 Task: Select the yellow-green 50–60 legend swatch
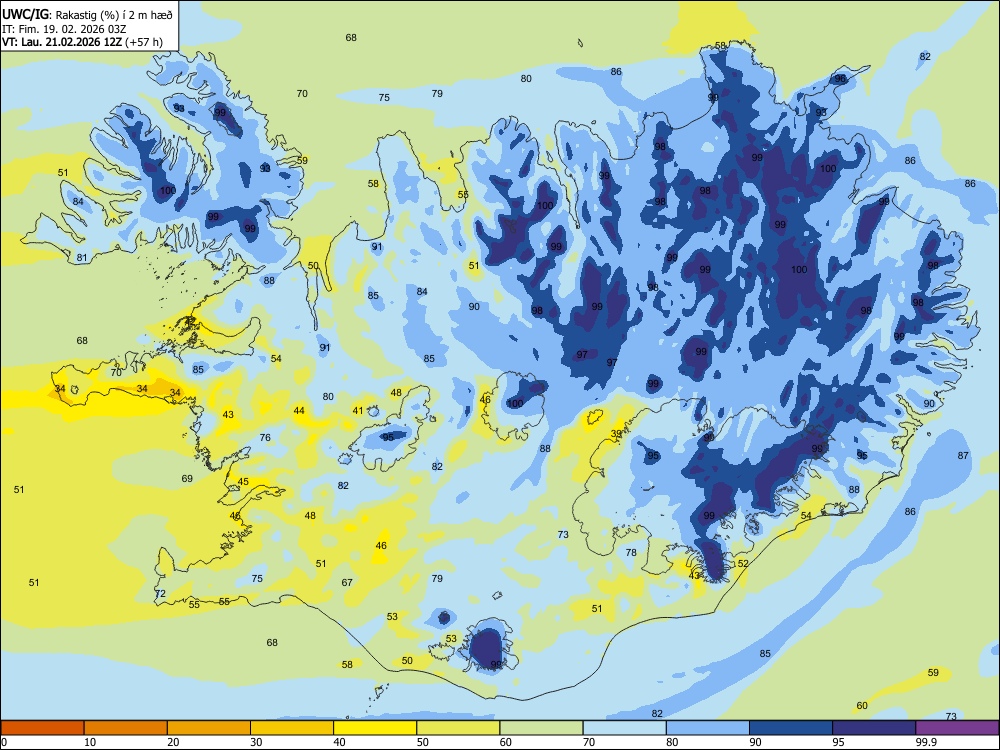pyautogui.click(x=458, y=728)
